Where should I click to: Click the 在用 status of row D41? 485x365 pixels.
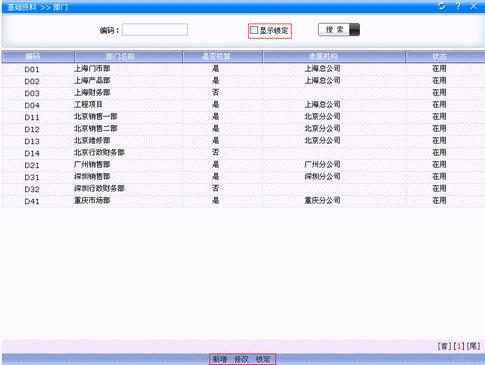click(x=439, y=201)
